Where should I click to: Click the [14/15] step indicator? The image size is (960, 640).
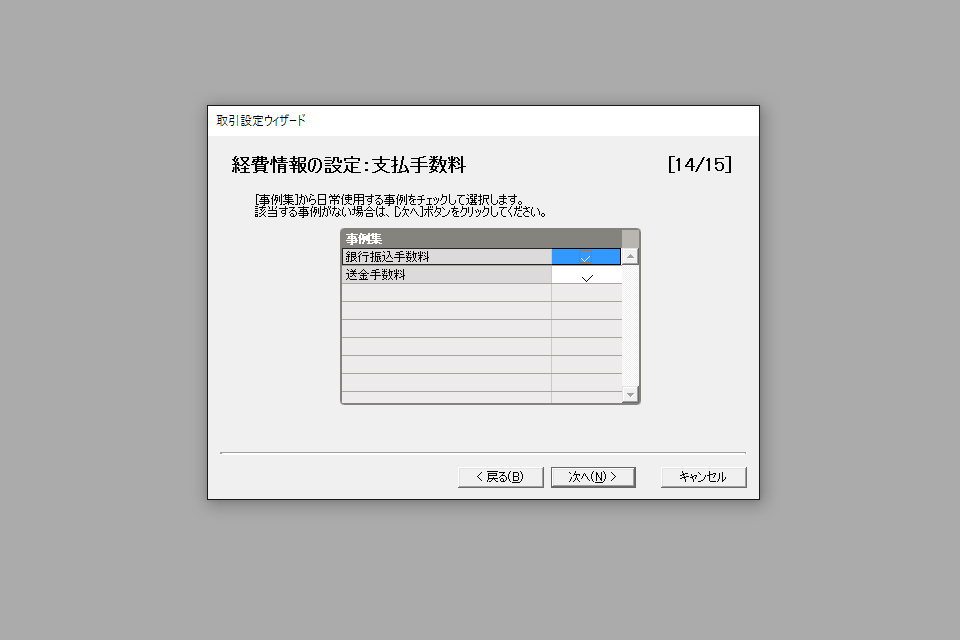tap(700, 164)
